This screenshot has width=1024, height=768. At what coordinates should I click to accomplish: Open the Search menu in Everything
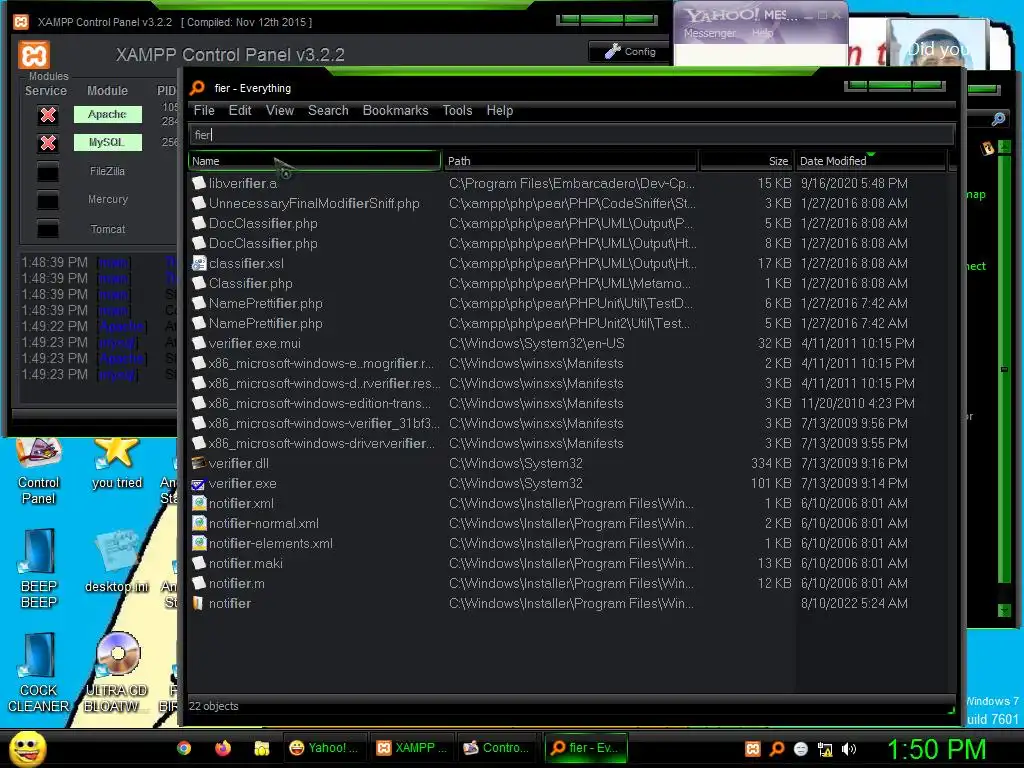(328, 110)
